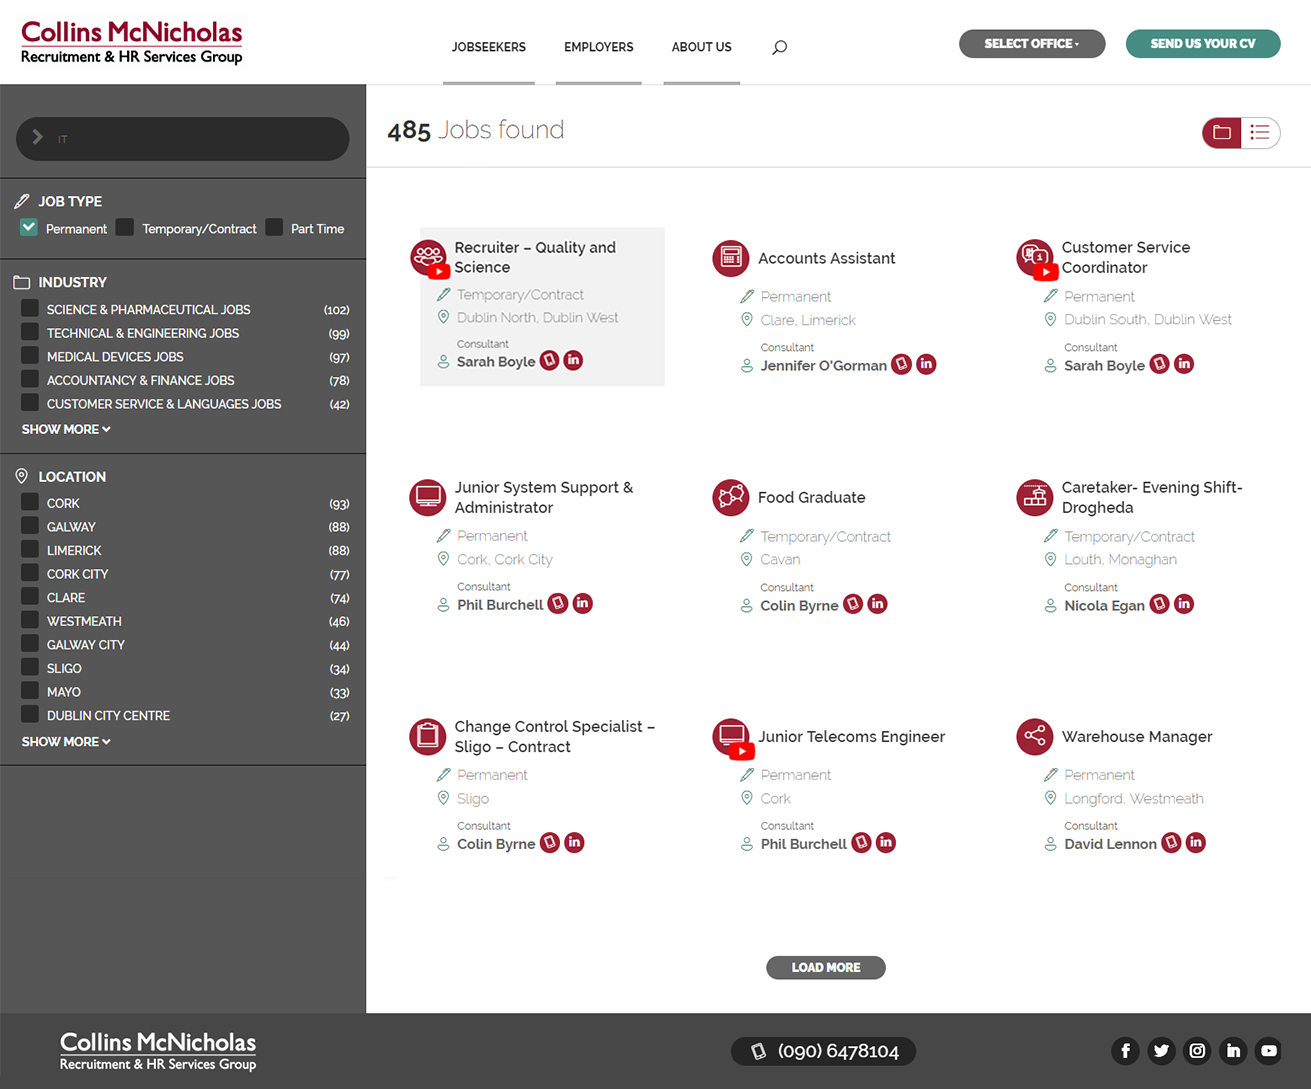Click the Collins McNicholas header logo
Image resolution: width=1311 pixels, height=1089 pixels.
click(x=132, y=42)
